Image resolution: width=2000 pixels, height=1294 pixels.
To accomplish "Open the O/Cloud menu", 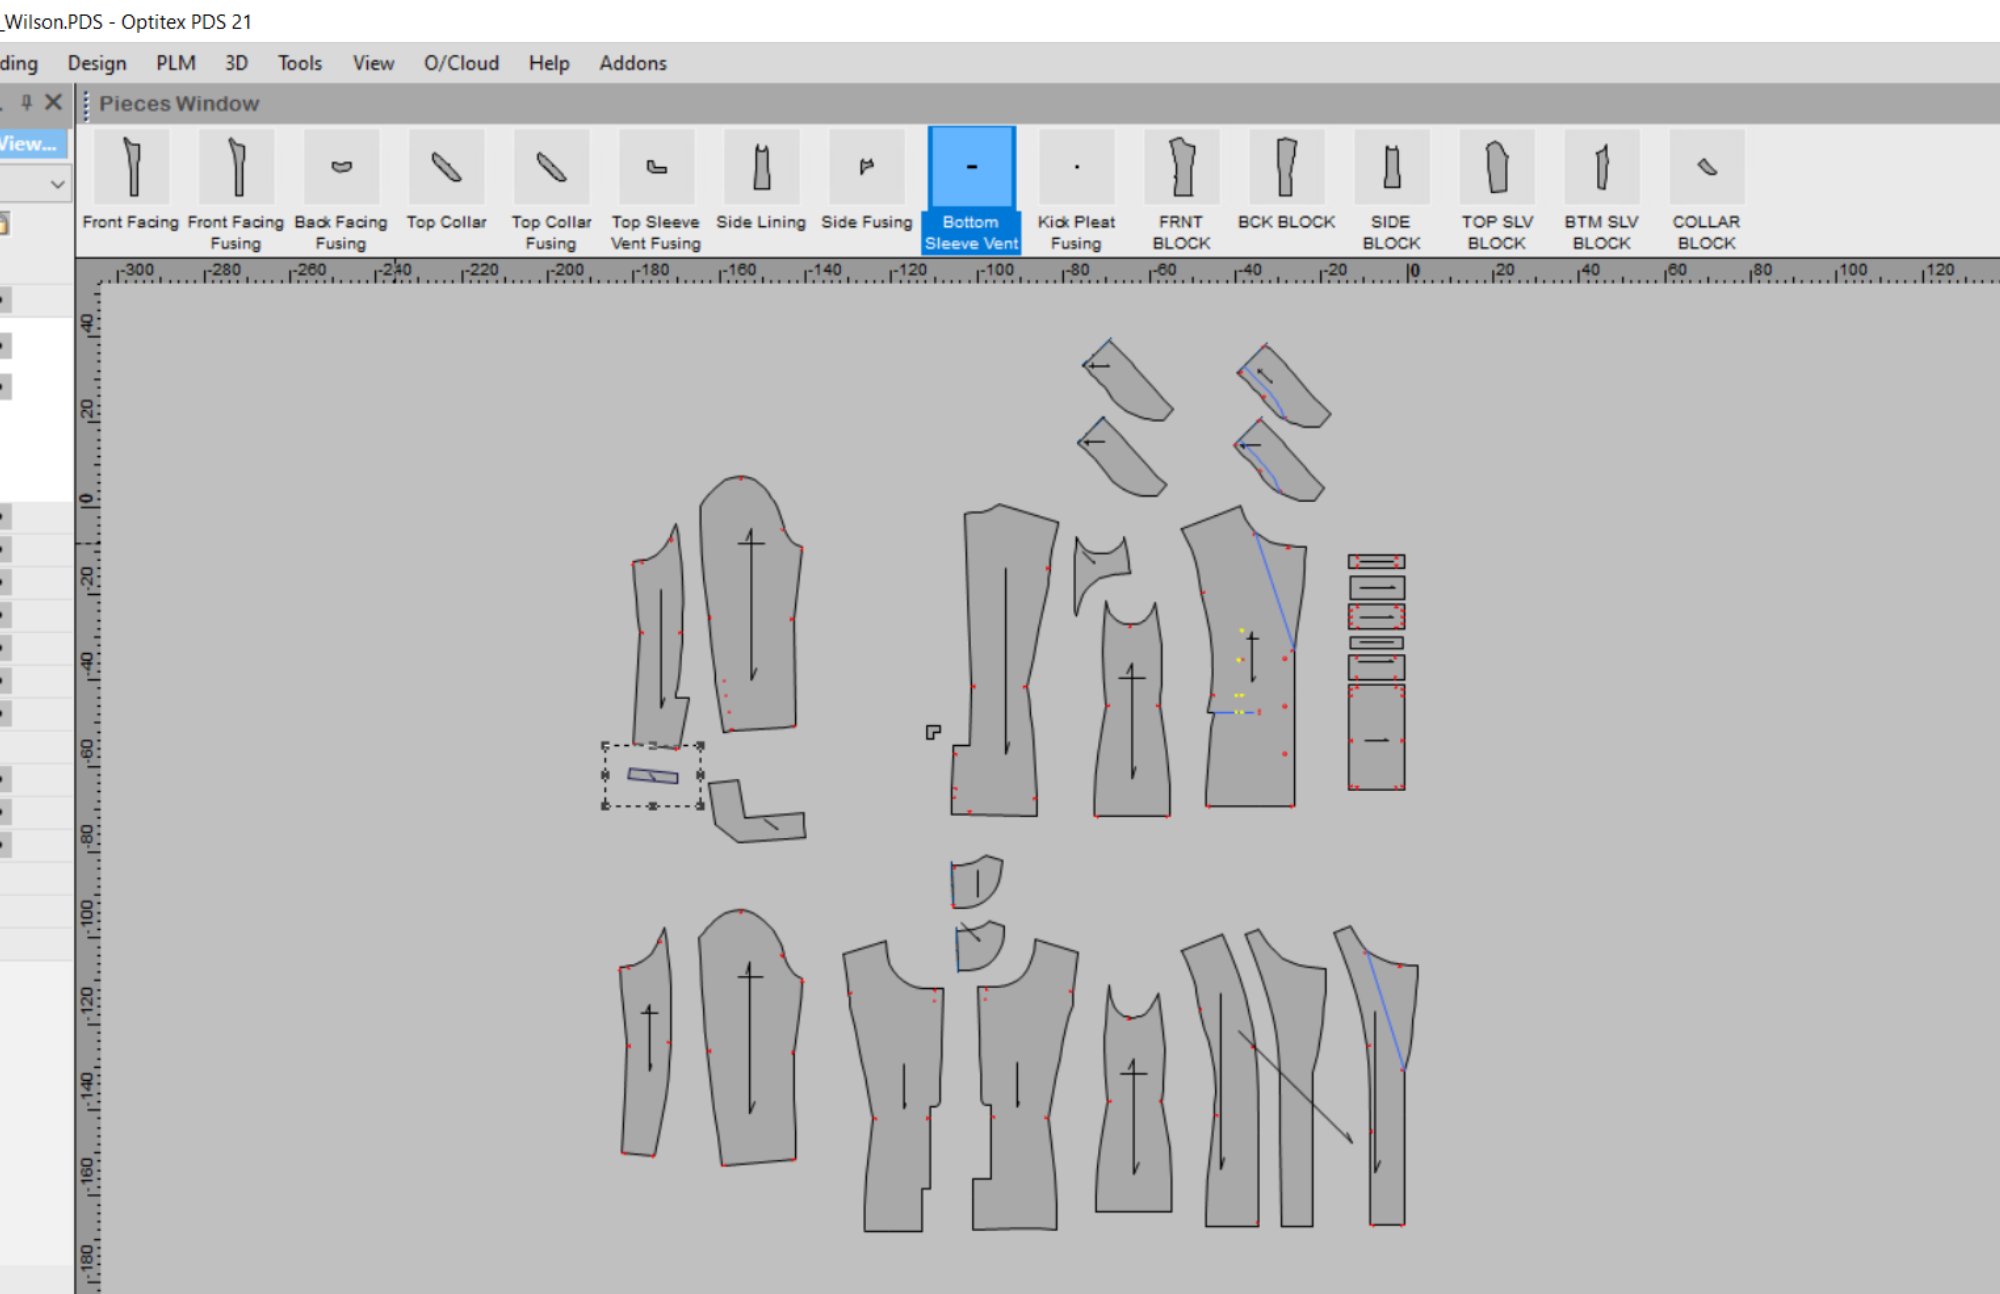I will pos(461,63).
